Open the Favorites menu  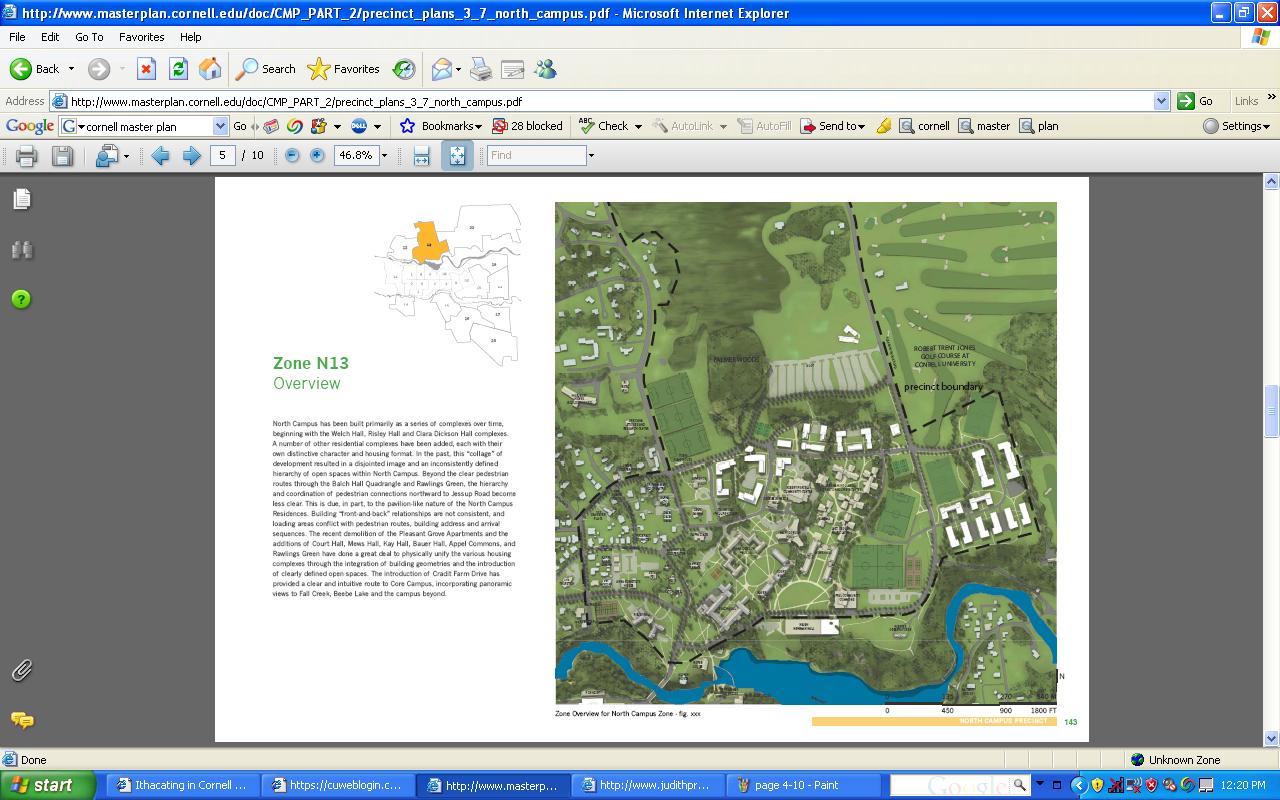coord(141,37)
